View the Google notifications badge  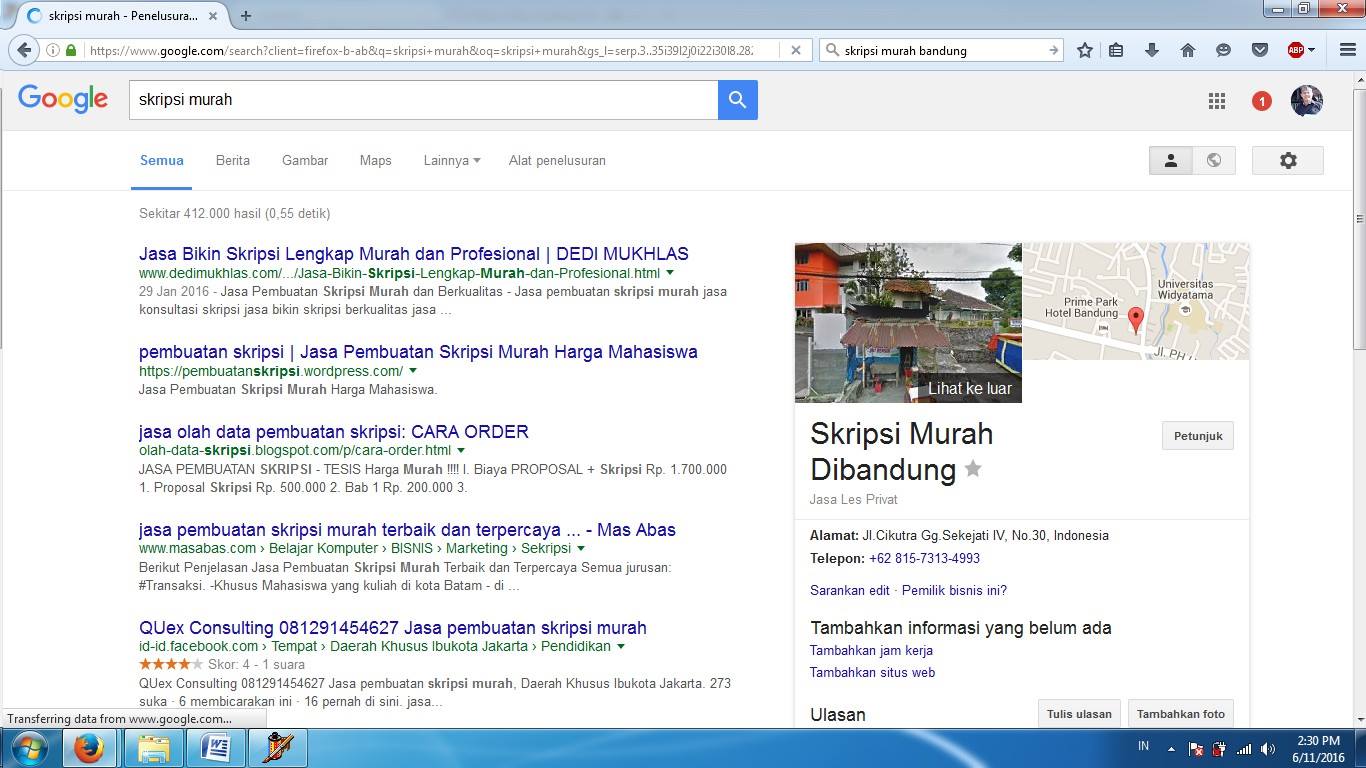[x=1262, y=101]
